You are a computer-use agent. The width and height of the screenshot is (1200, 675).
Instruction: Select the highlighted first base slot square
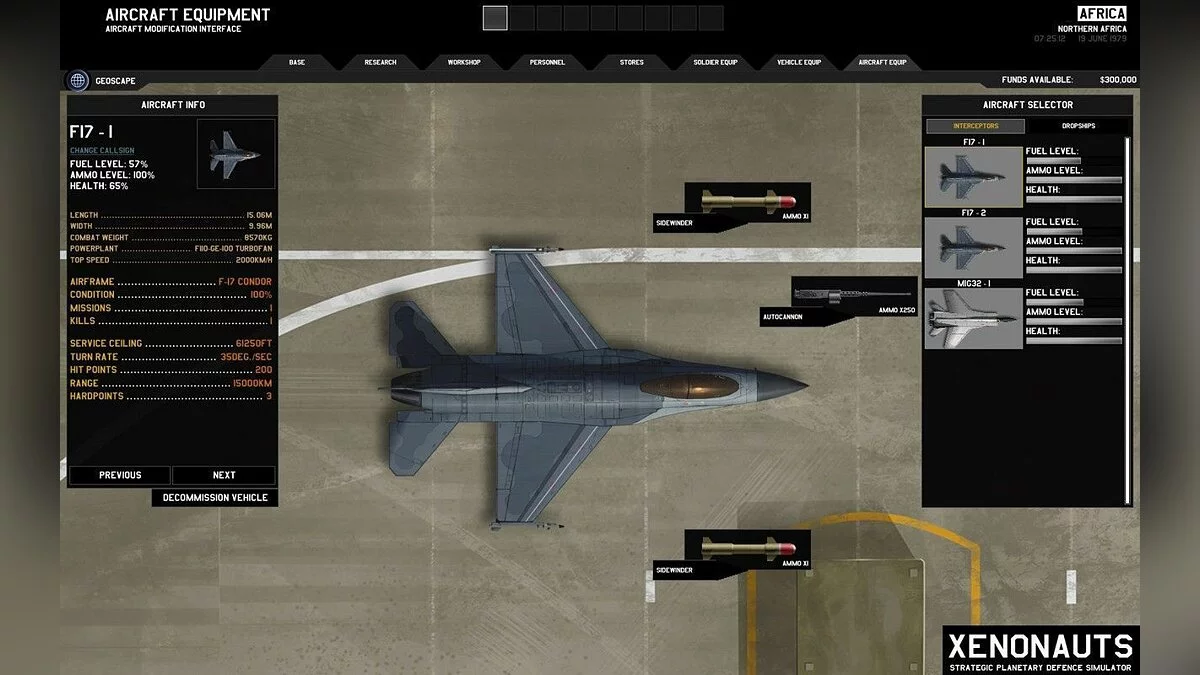tap(495, 18)
